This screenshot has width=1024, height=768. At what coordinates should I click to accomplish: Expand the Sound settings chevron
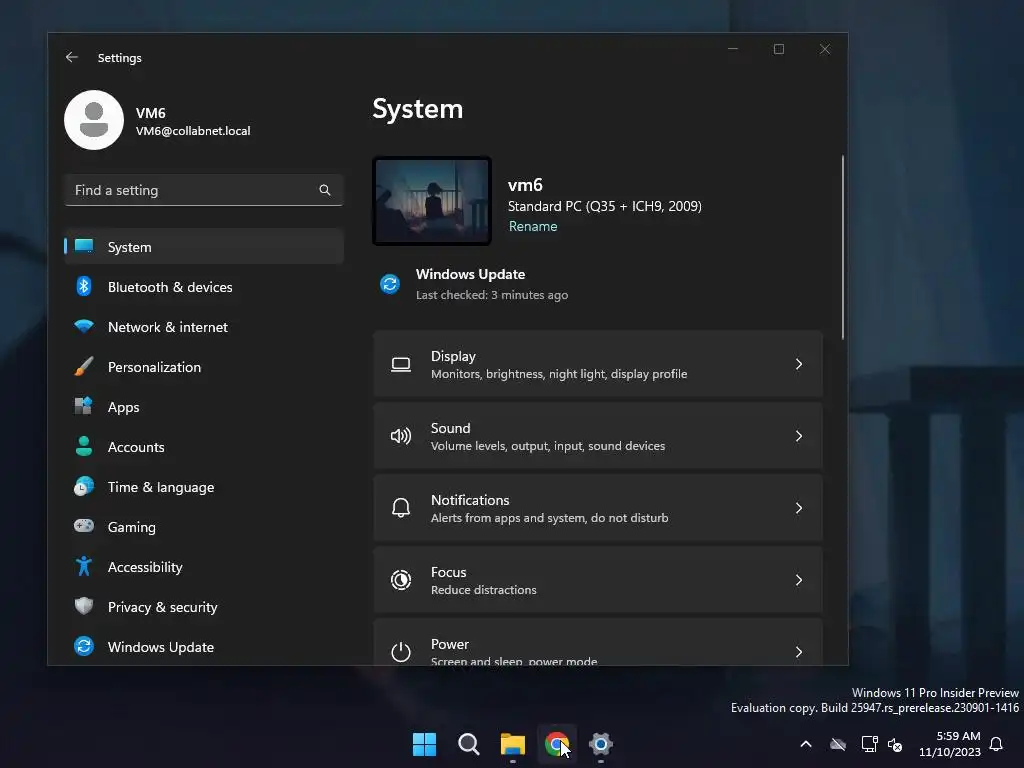pyautogui.click(x=799, y=436)
